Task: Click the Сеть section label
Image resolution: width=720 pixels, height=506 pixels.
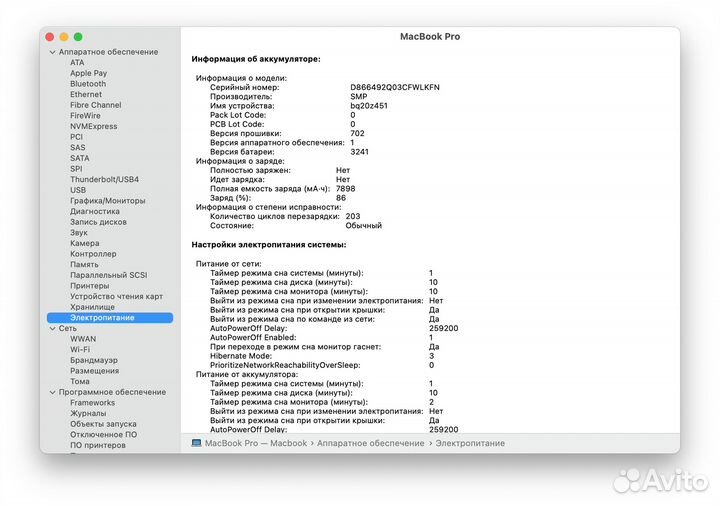Action: [x=68, y=328]
